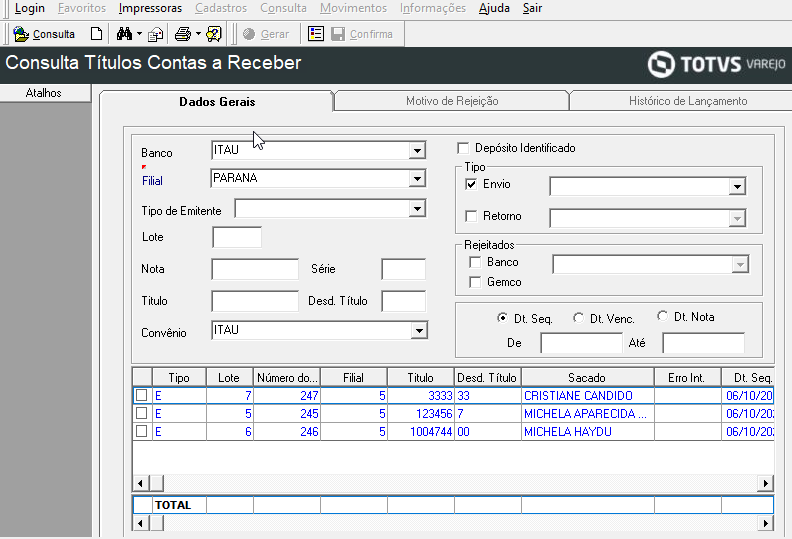
Task: Click the color list legend icon
Action: point(316,34)
